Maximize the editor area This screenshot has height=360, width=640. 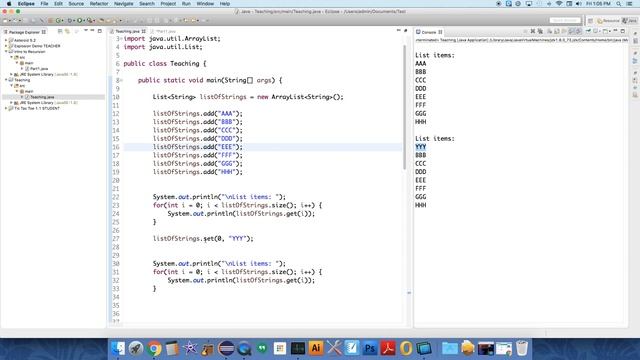(405, 31)
